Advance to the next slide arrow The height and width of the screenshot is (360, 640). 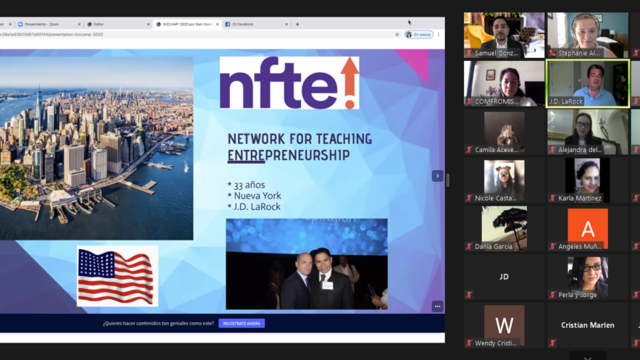point(437,176)
